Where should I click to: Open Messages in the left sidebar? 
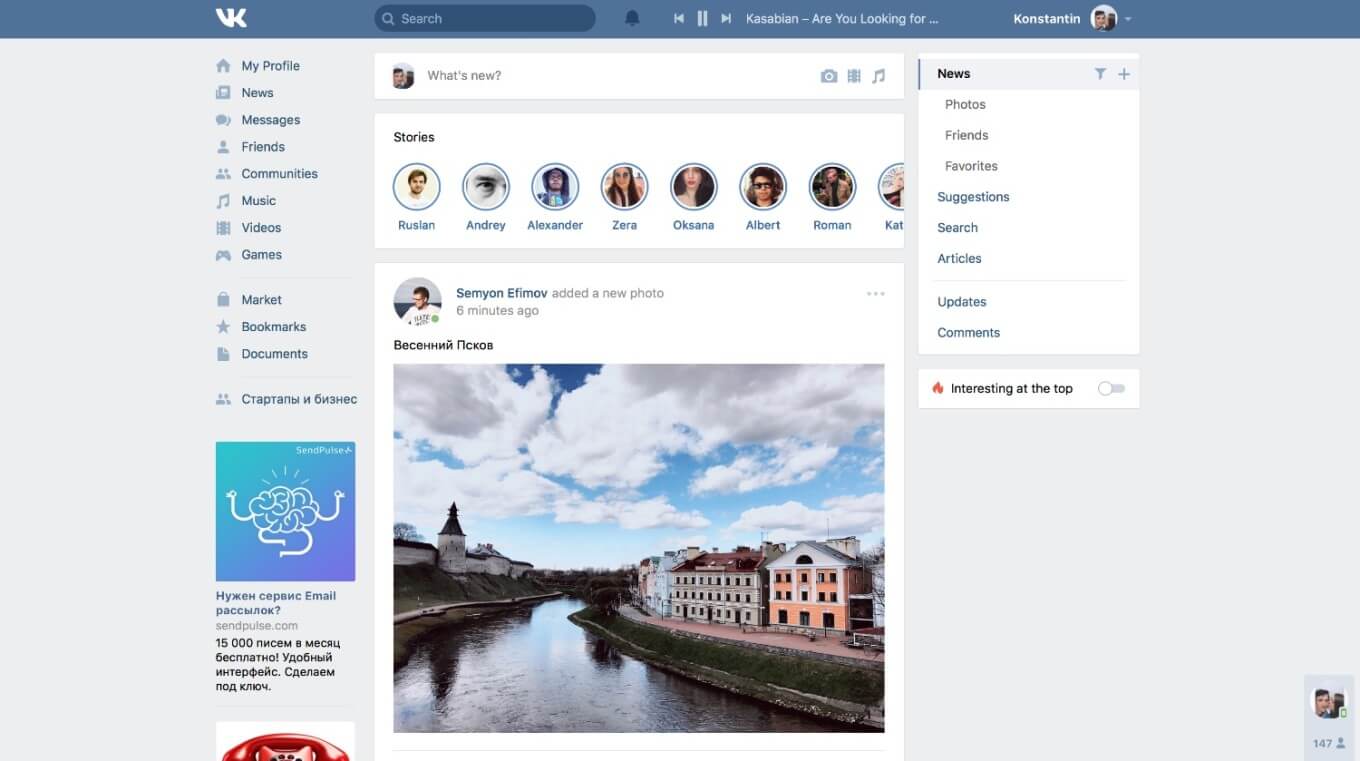point(270,120)
